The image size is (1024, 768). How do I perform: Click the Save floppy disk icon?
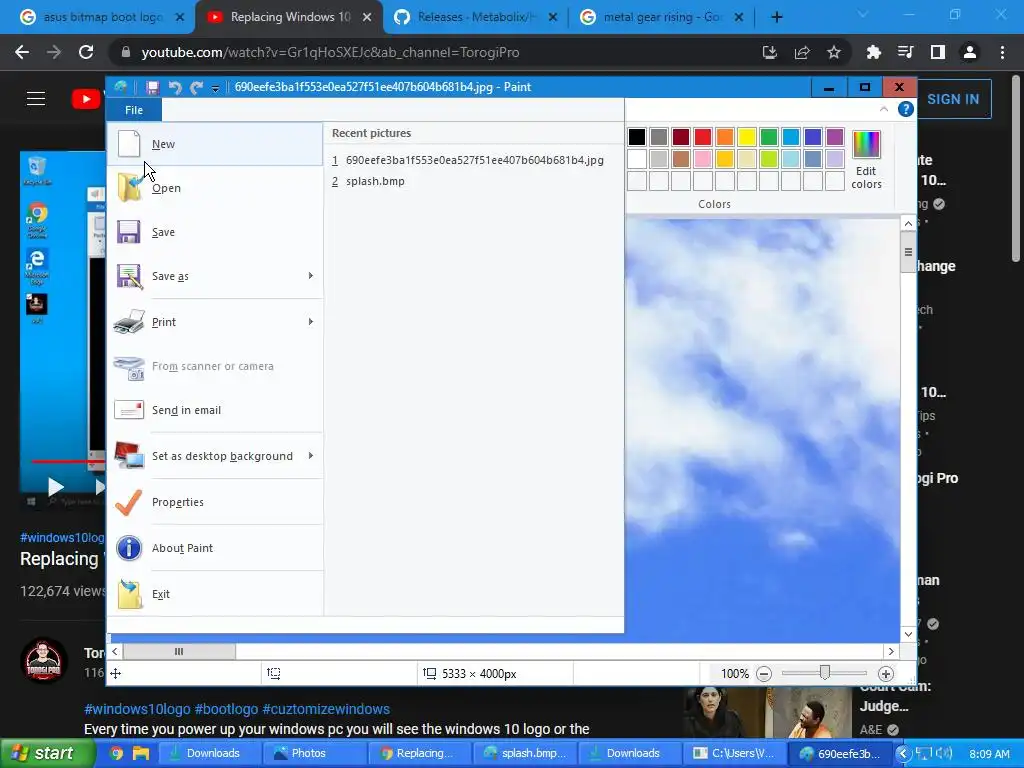point(129,232)
